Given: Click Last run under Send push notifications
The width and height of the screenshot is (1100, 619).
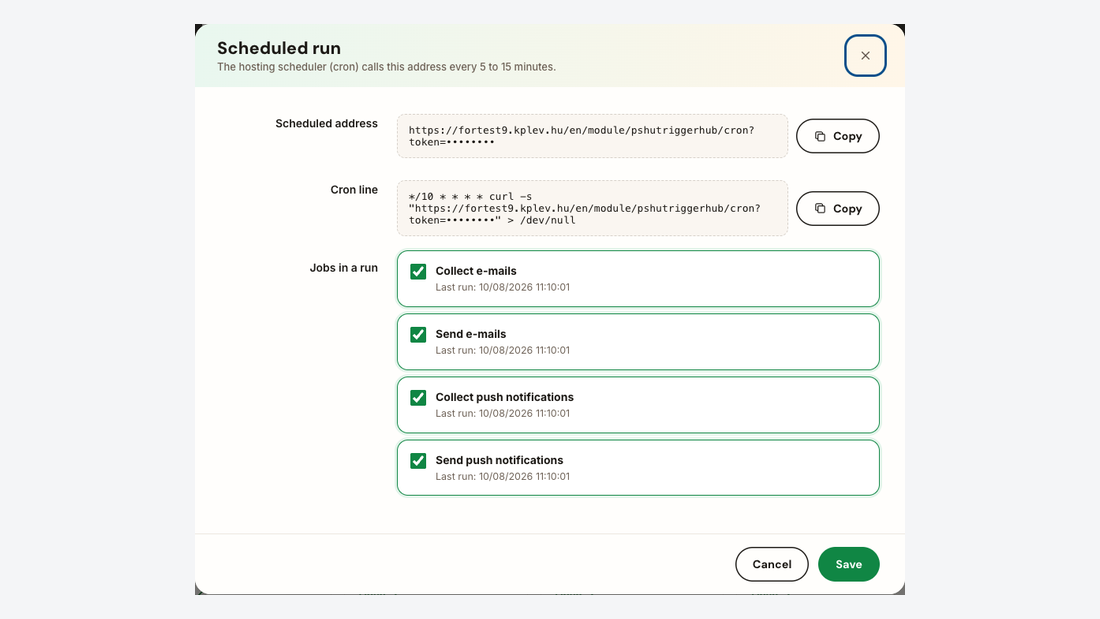Looking at the screenshot, I should (x=502, y=477).
